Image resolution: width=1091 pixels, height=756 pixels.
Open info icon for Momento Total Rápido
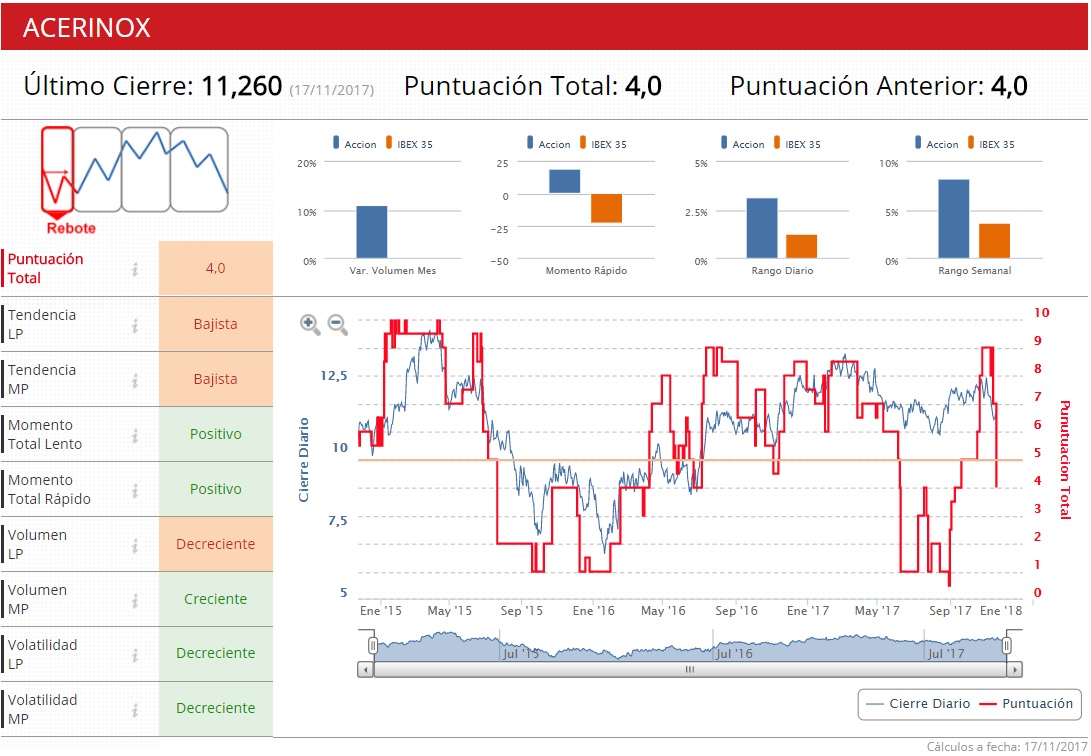click(135, 490)
